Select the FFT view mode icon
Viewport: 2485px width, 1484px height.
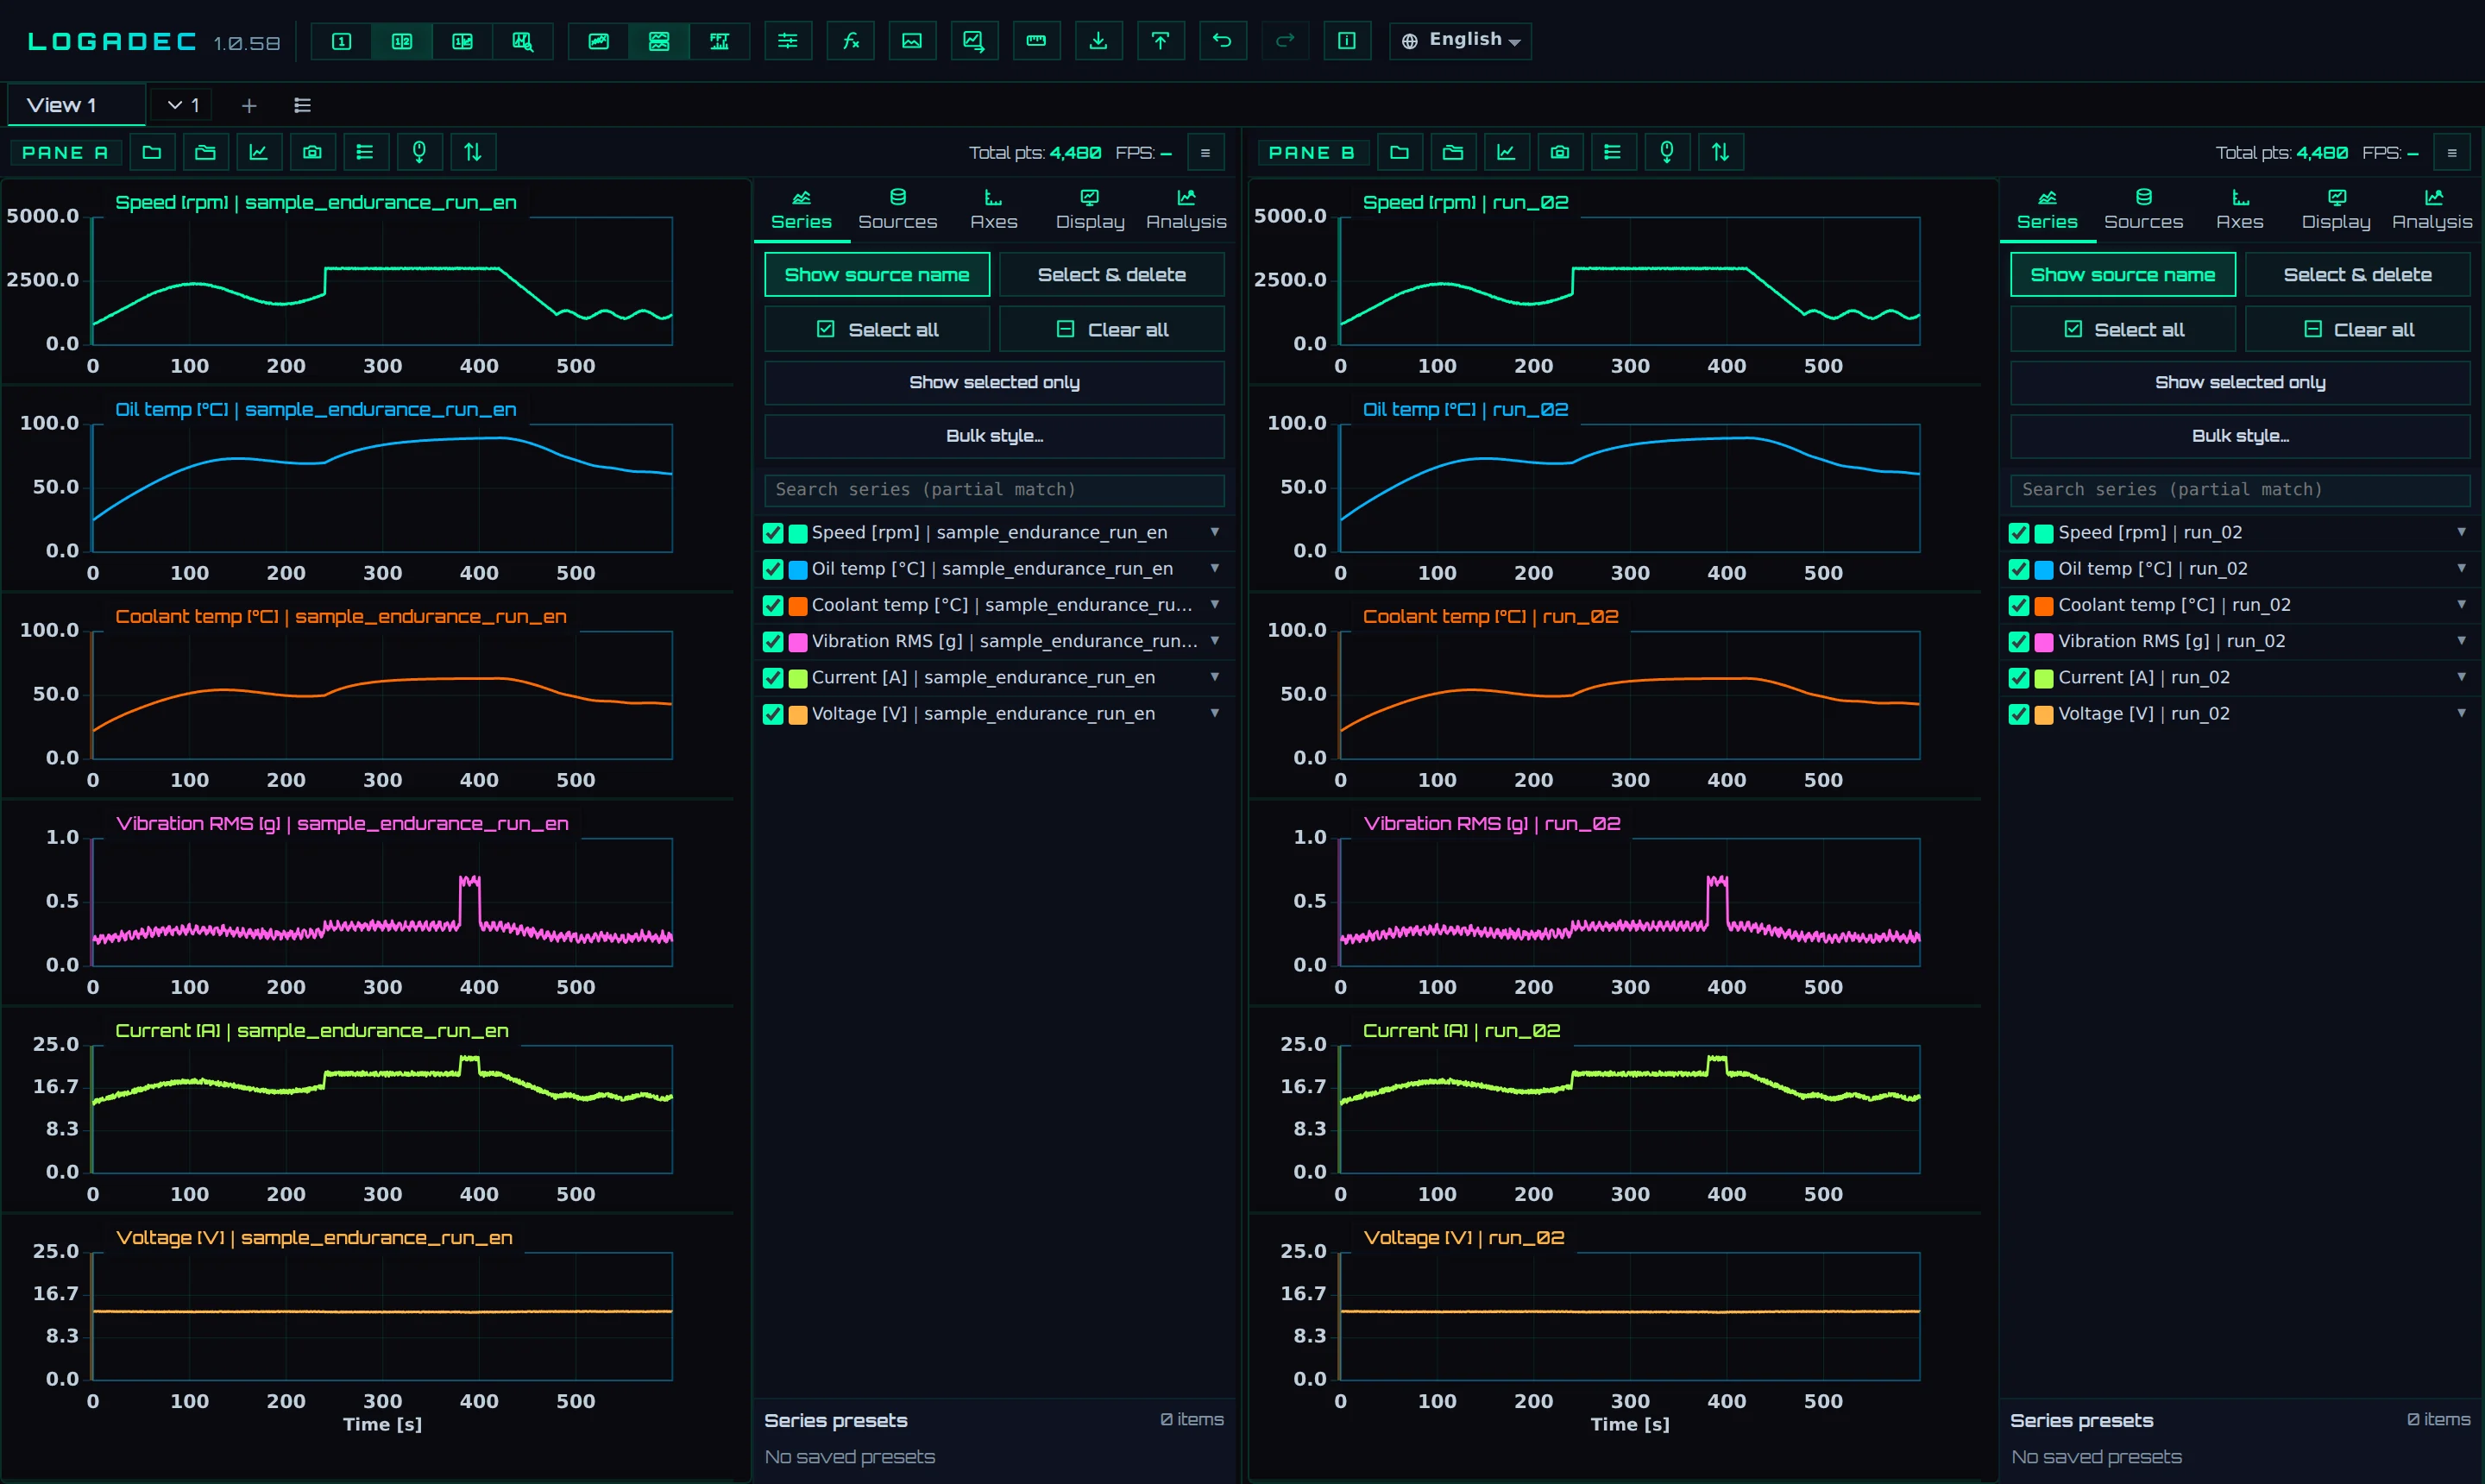(x=719, y=41)
